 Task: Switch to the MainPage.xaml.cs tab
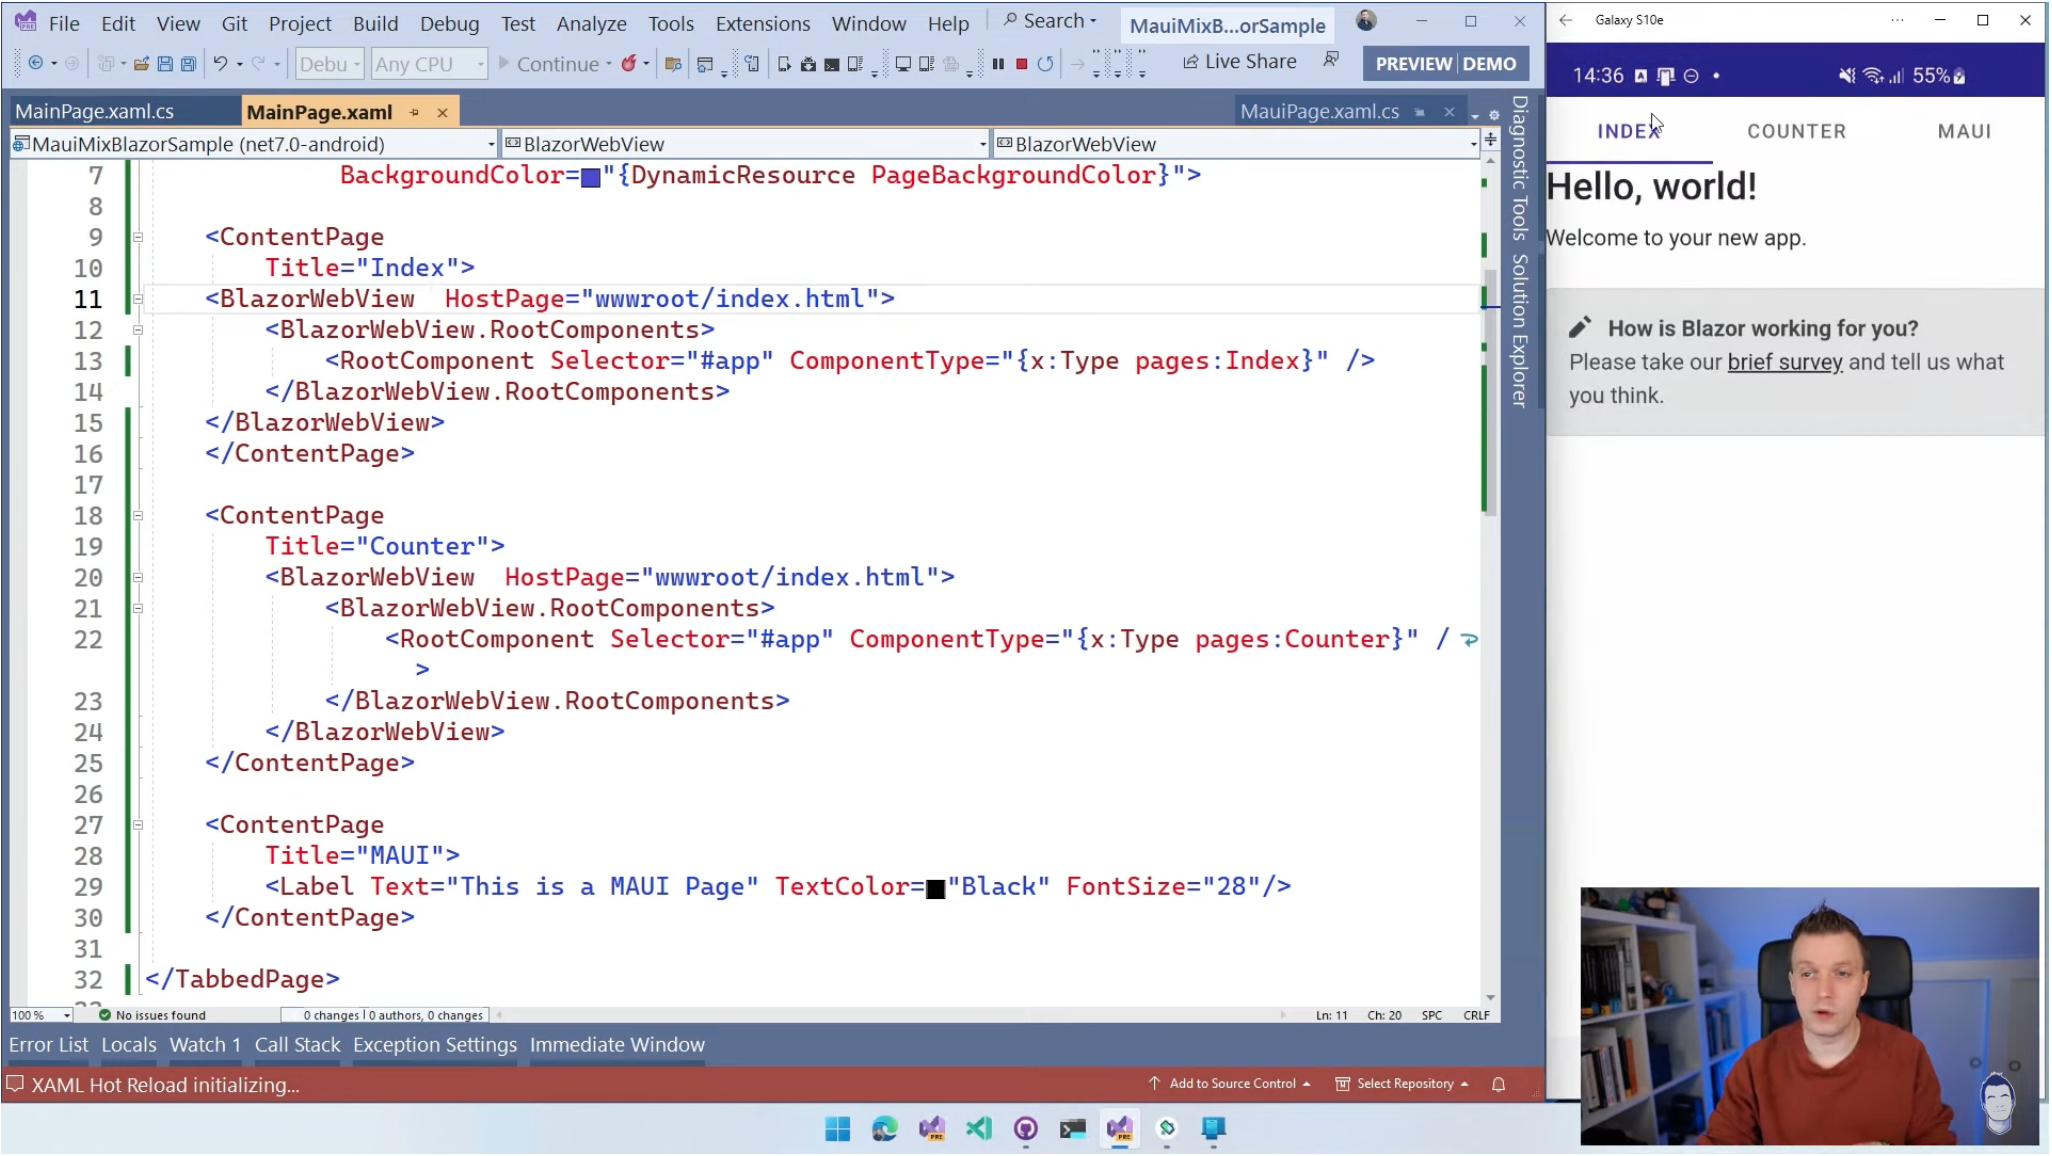95,112
